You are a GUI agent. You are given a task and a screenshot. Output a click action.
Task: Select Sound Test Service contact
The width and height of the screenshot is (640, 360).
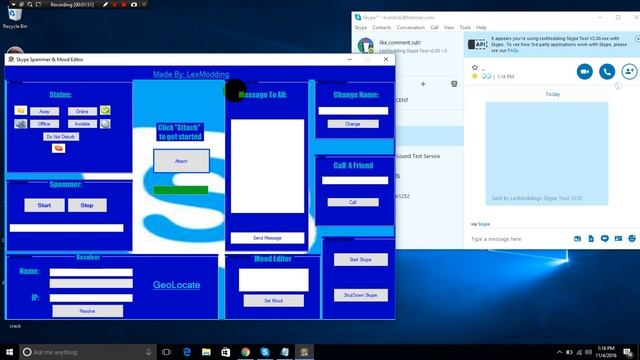tap(417, 156)
